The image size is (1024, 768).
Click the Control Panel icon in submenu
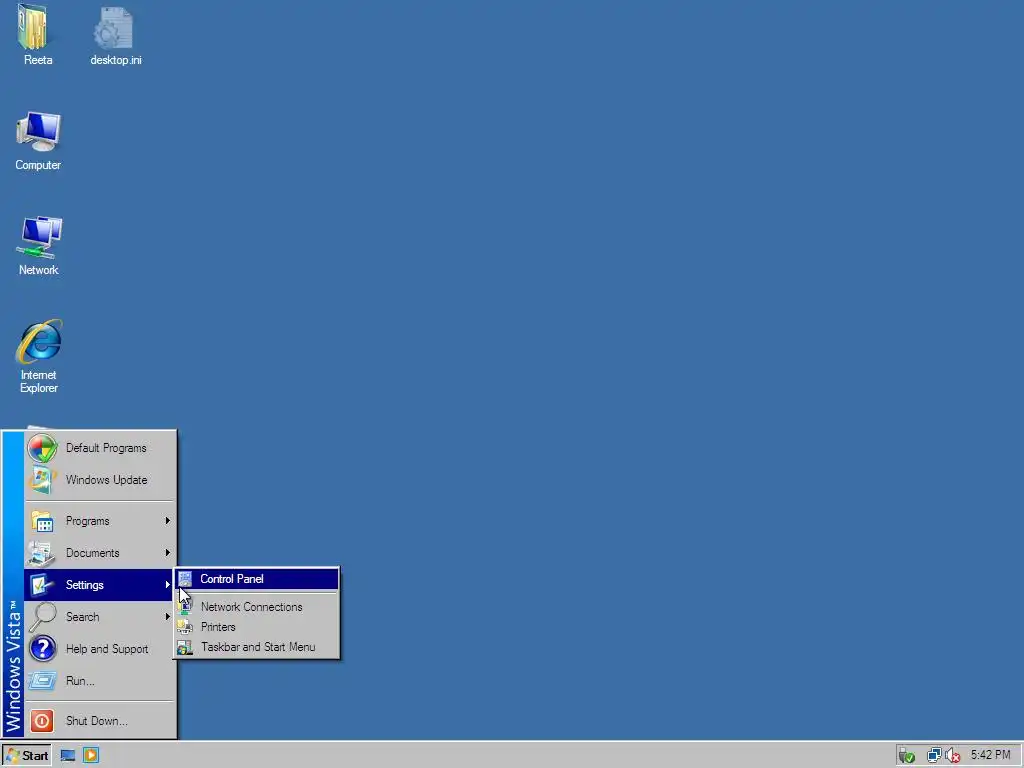185,579
